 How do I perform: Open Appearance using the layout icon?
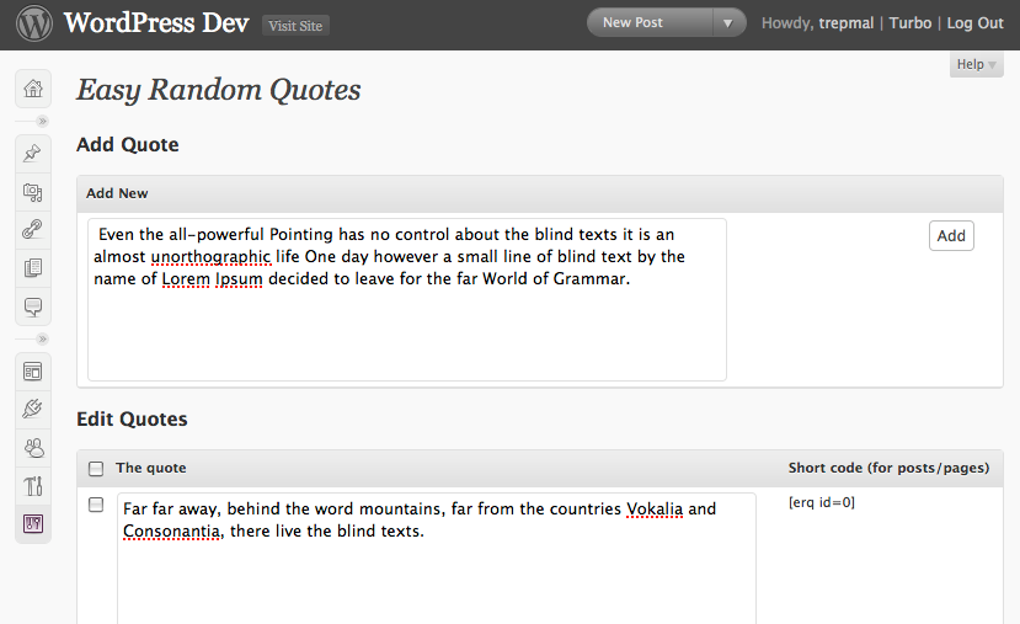click(x=33, y=371)
